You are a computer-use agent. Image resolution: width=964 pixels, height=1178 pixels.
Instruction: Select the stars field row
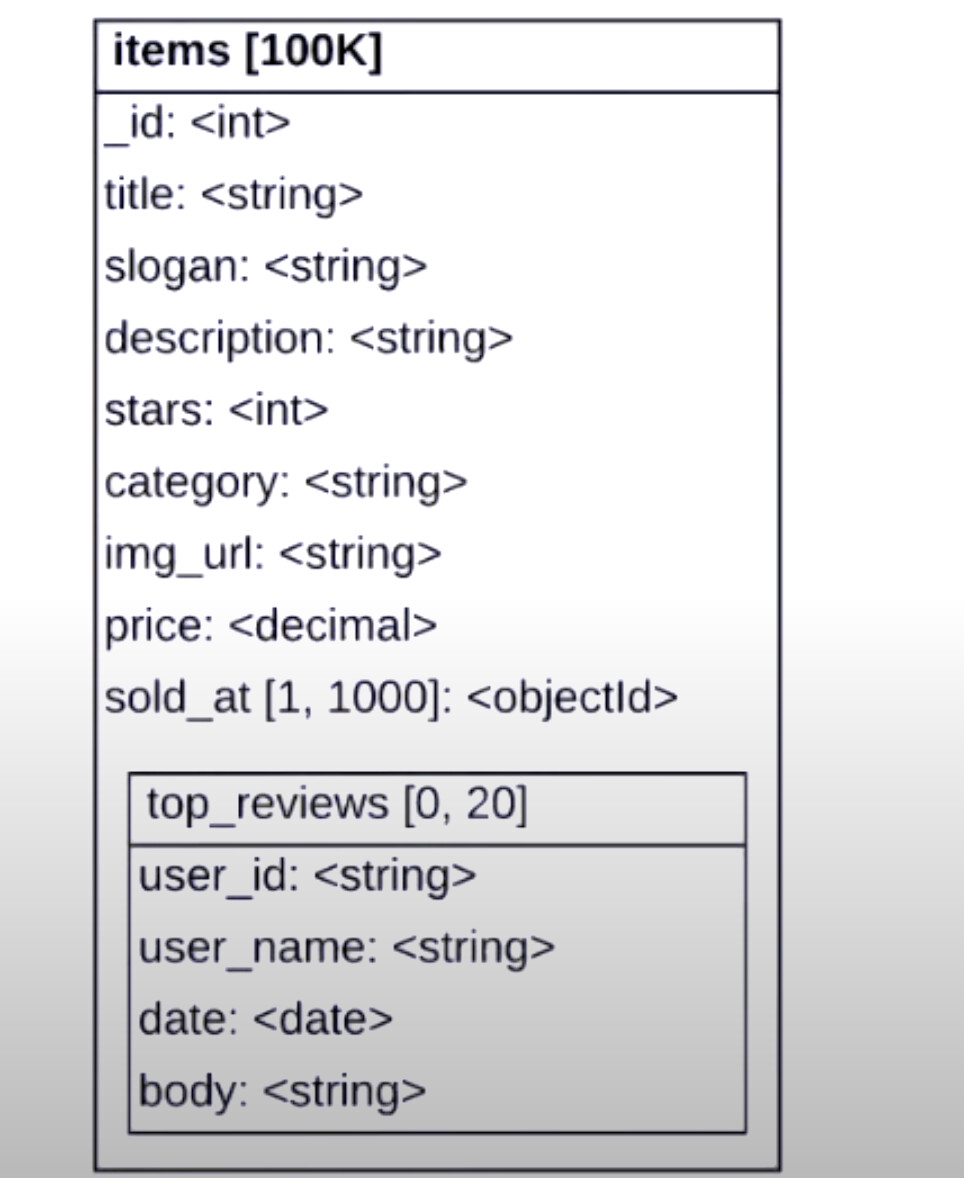(216, 411)
